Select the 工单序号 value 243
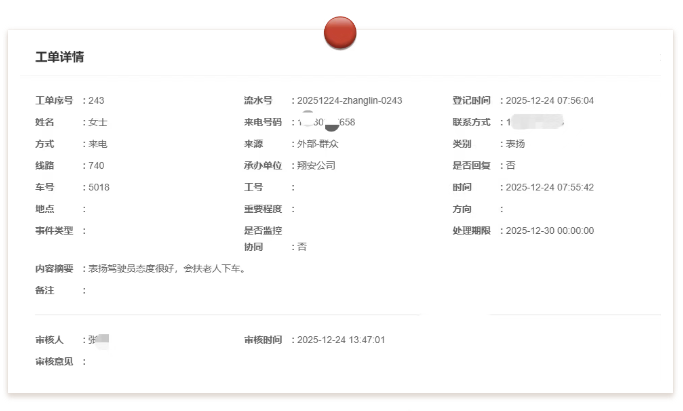 [96, 101]
